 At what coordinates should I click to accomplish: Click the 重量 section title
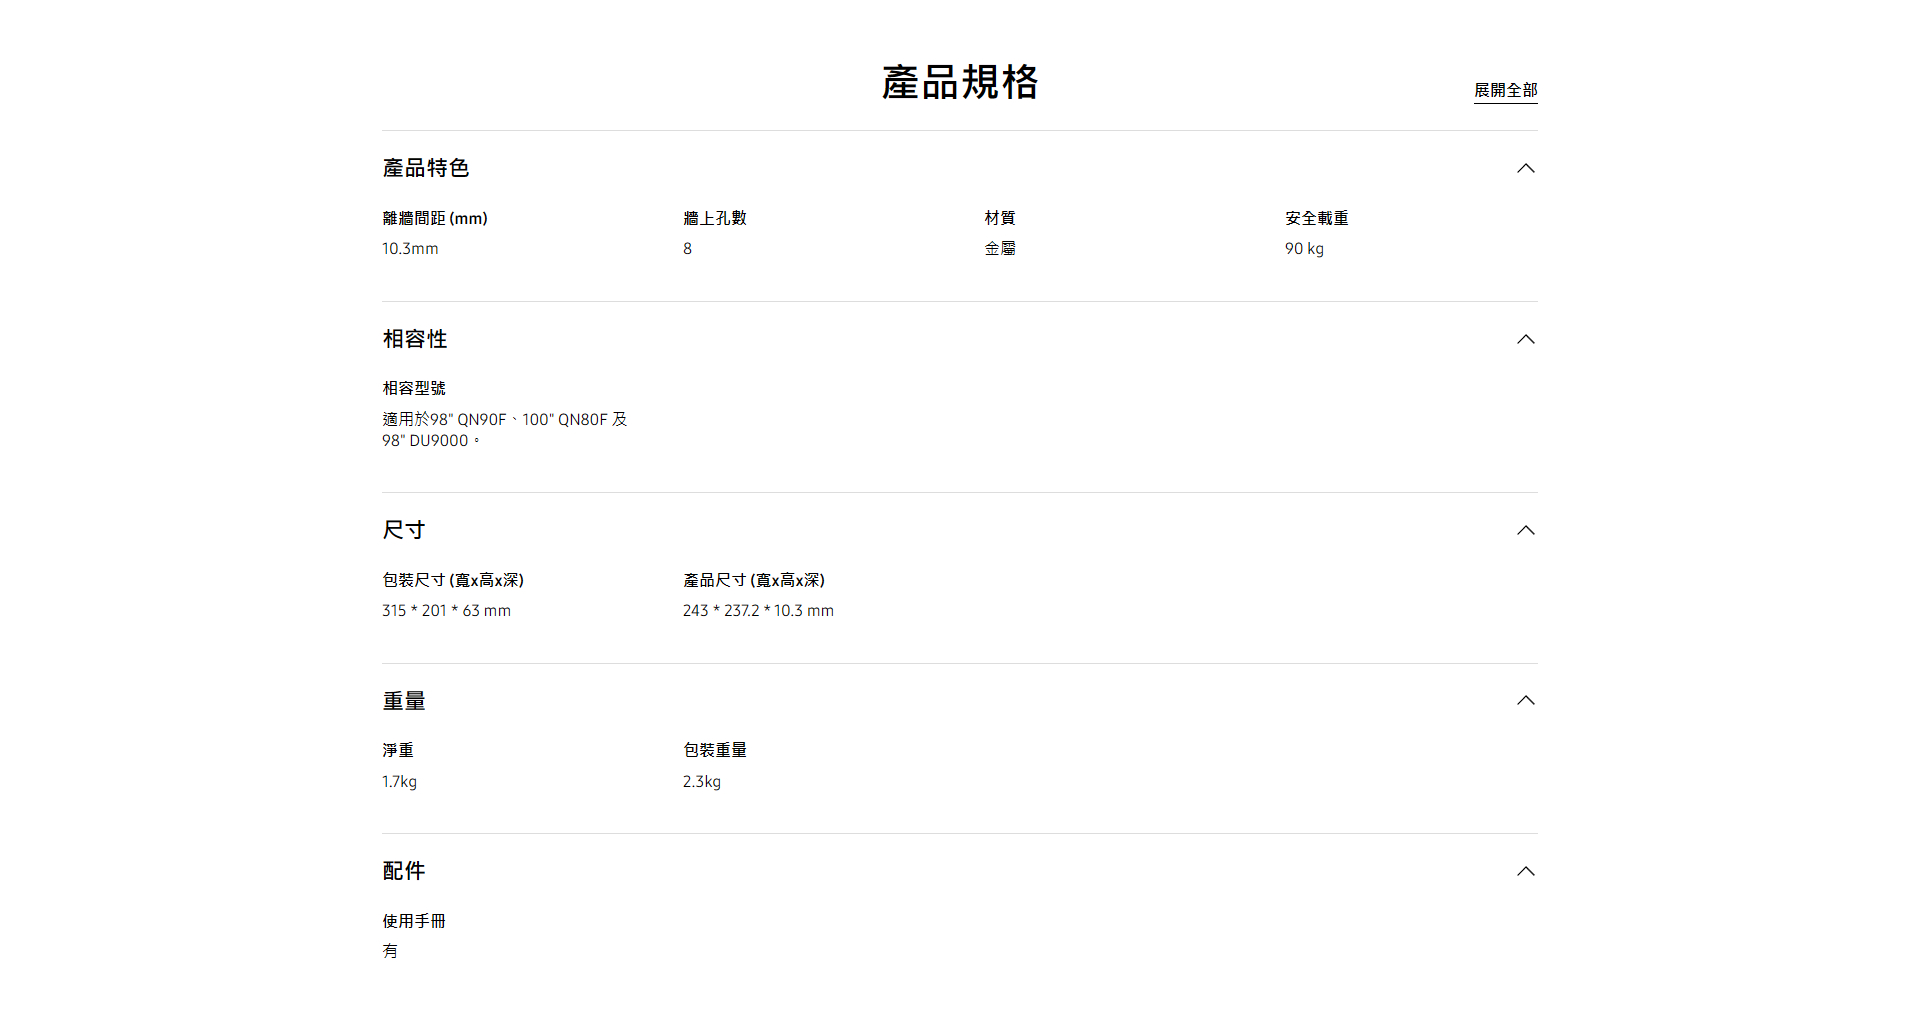(404, 701)
